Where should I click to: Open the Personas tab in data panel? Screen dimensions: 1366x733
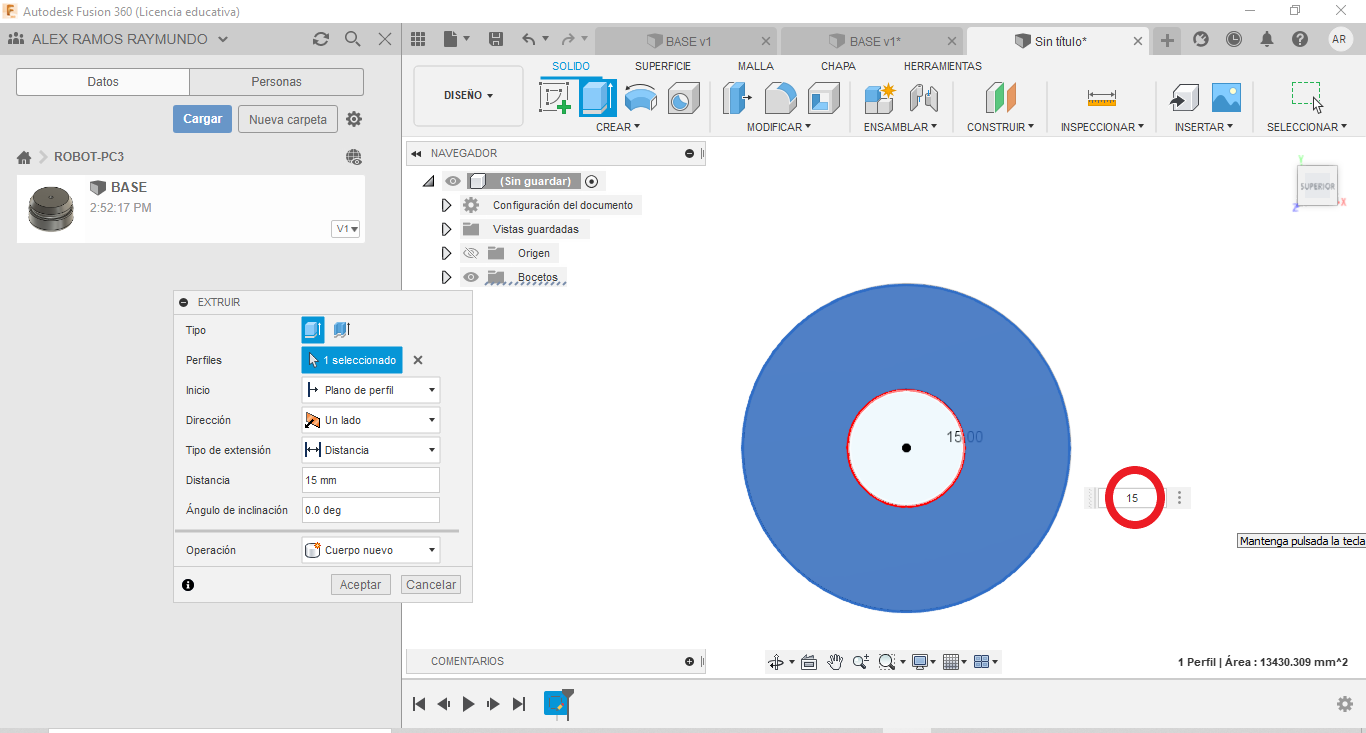(276, 82)
